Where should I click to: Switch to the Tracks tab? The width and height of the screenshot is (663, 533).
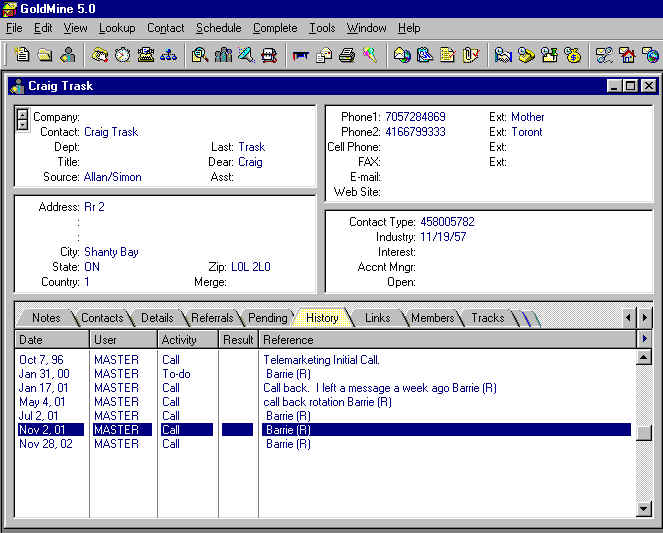click(x=488, y=318)
